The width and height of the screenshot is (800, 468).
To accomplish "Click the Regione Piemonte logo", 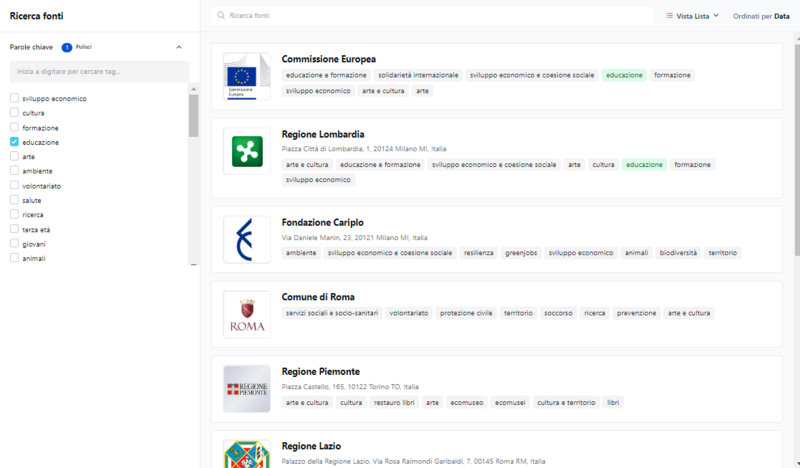I will [x=246, y=388].
